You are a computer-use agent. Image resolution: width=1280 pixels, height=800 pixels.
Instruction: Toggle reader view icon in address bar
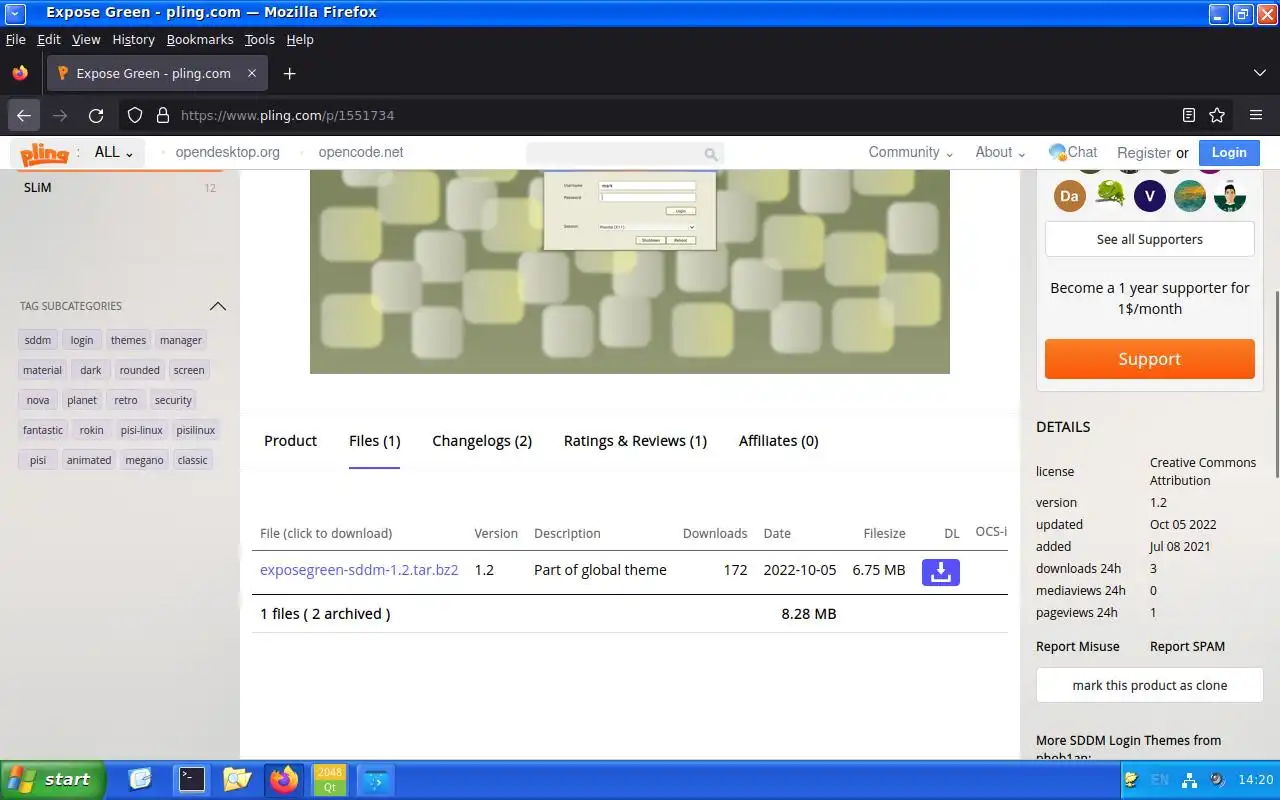pyautogui.click(x=1188, y=115)
